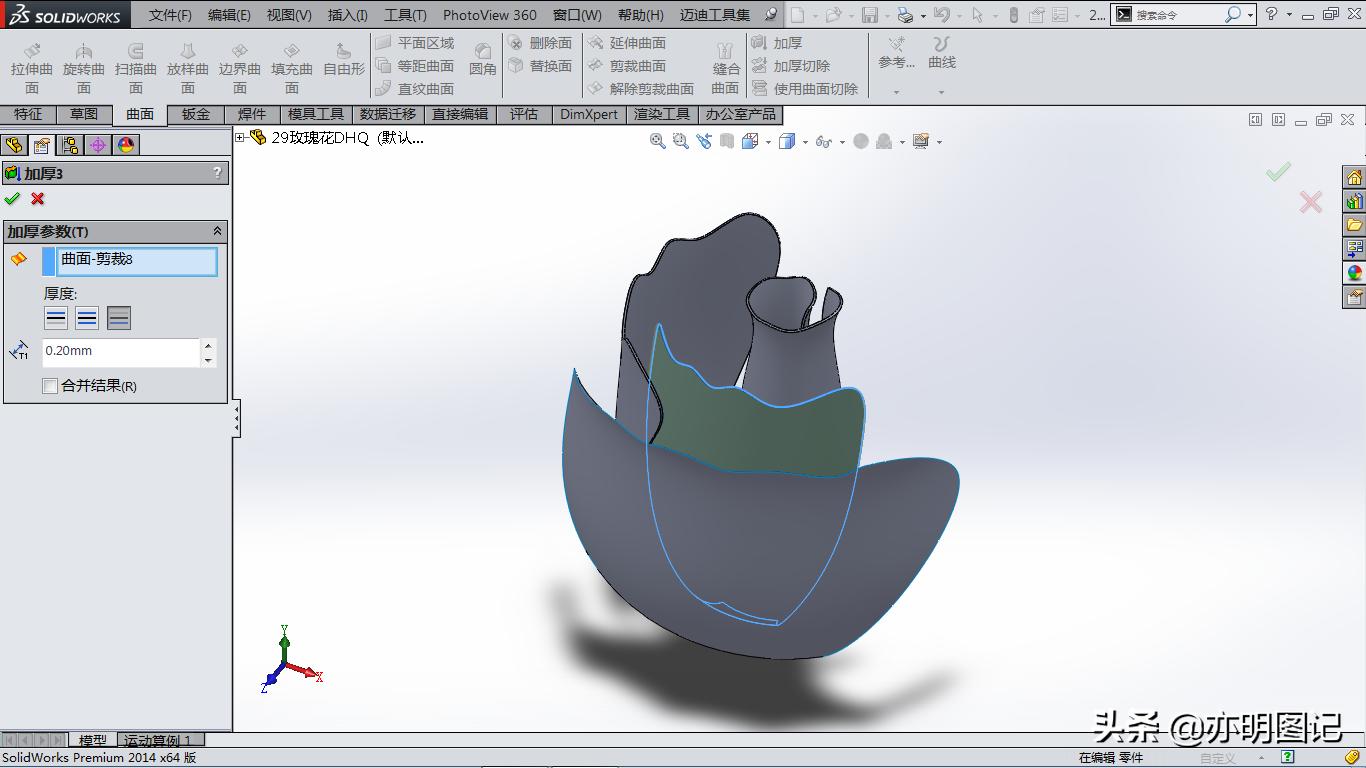Toggle the third thickness side option
The image size is (1366, 768).
[x=120, y=317]
